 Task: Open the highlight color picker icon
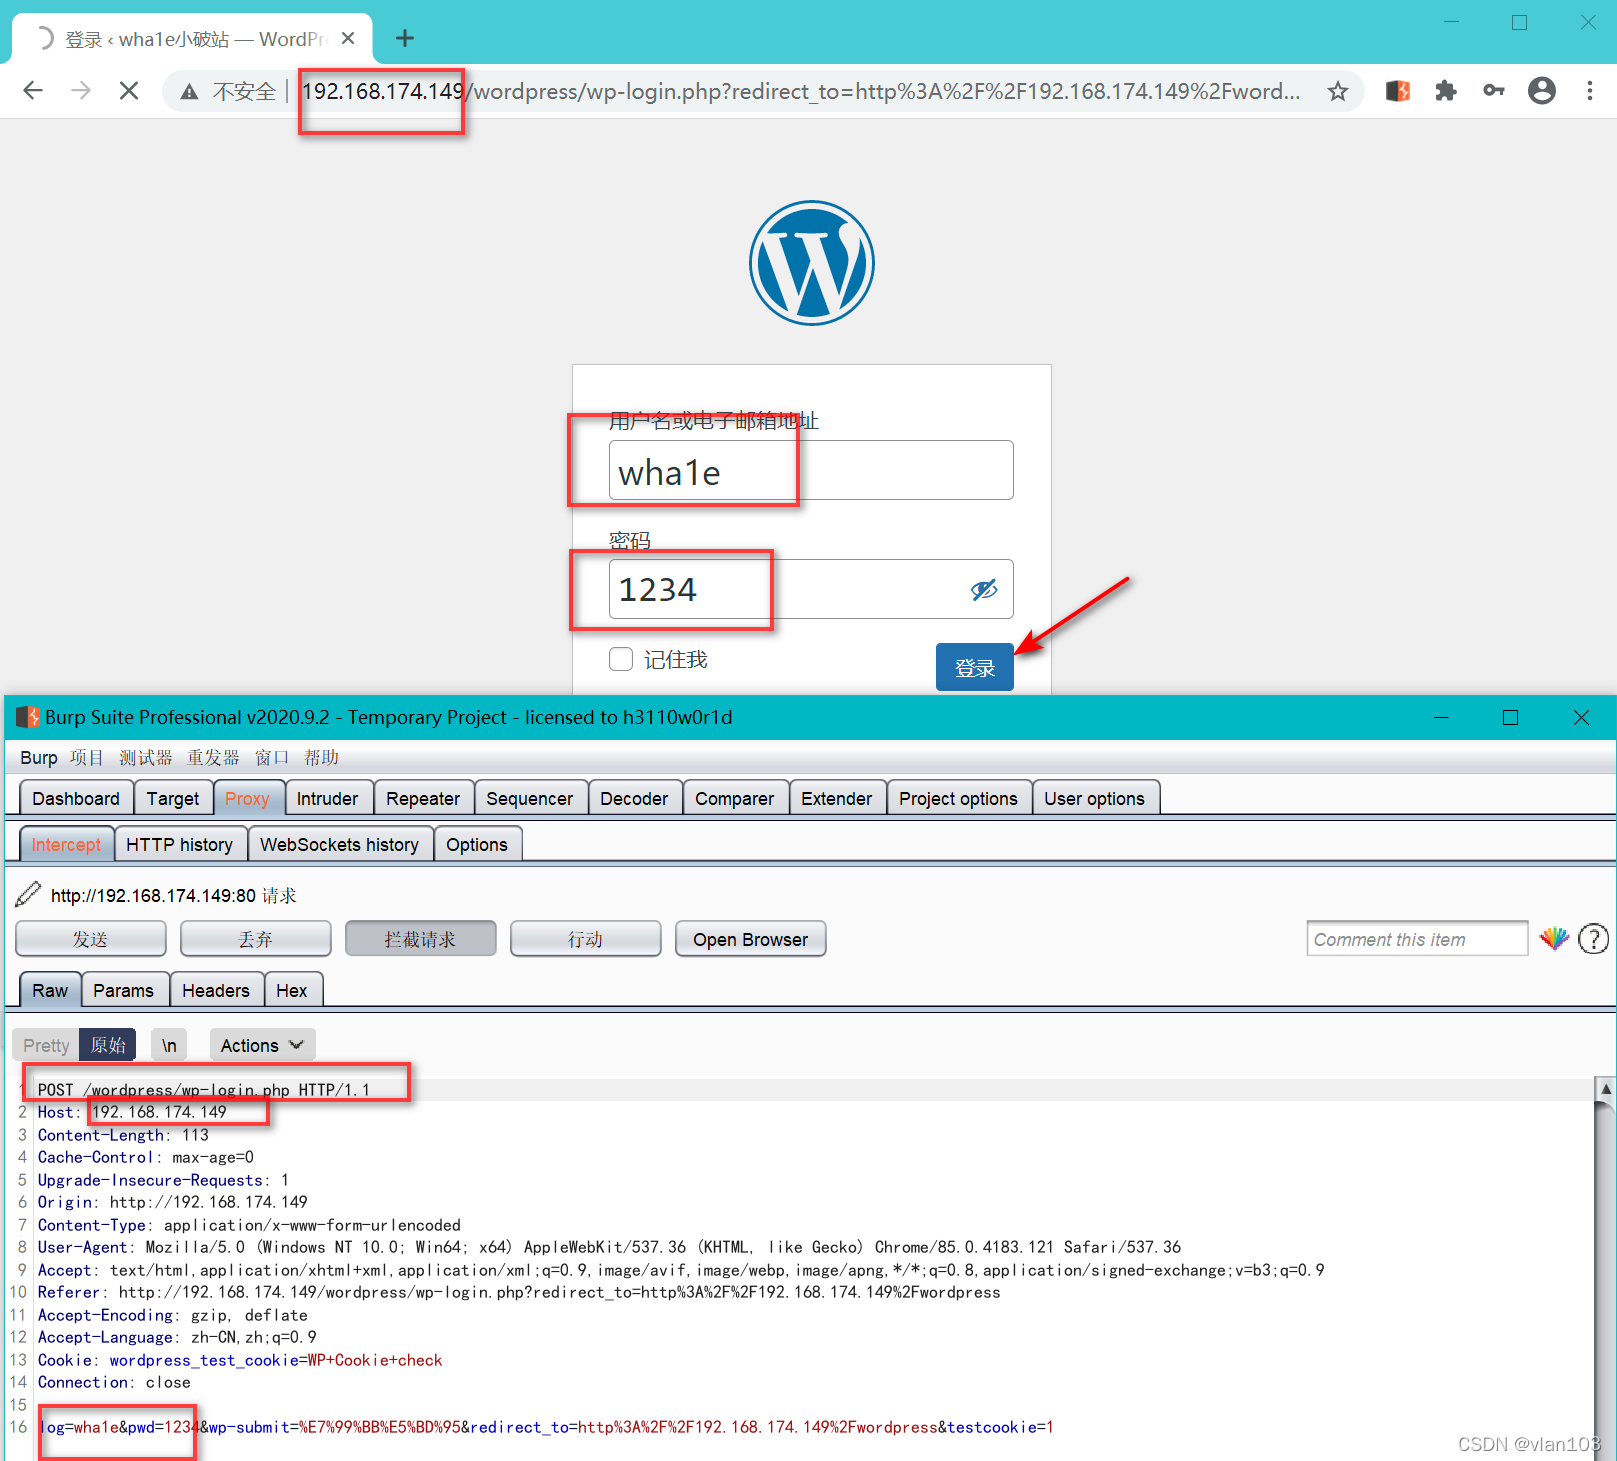click(1554, 938)
